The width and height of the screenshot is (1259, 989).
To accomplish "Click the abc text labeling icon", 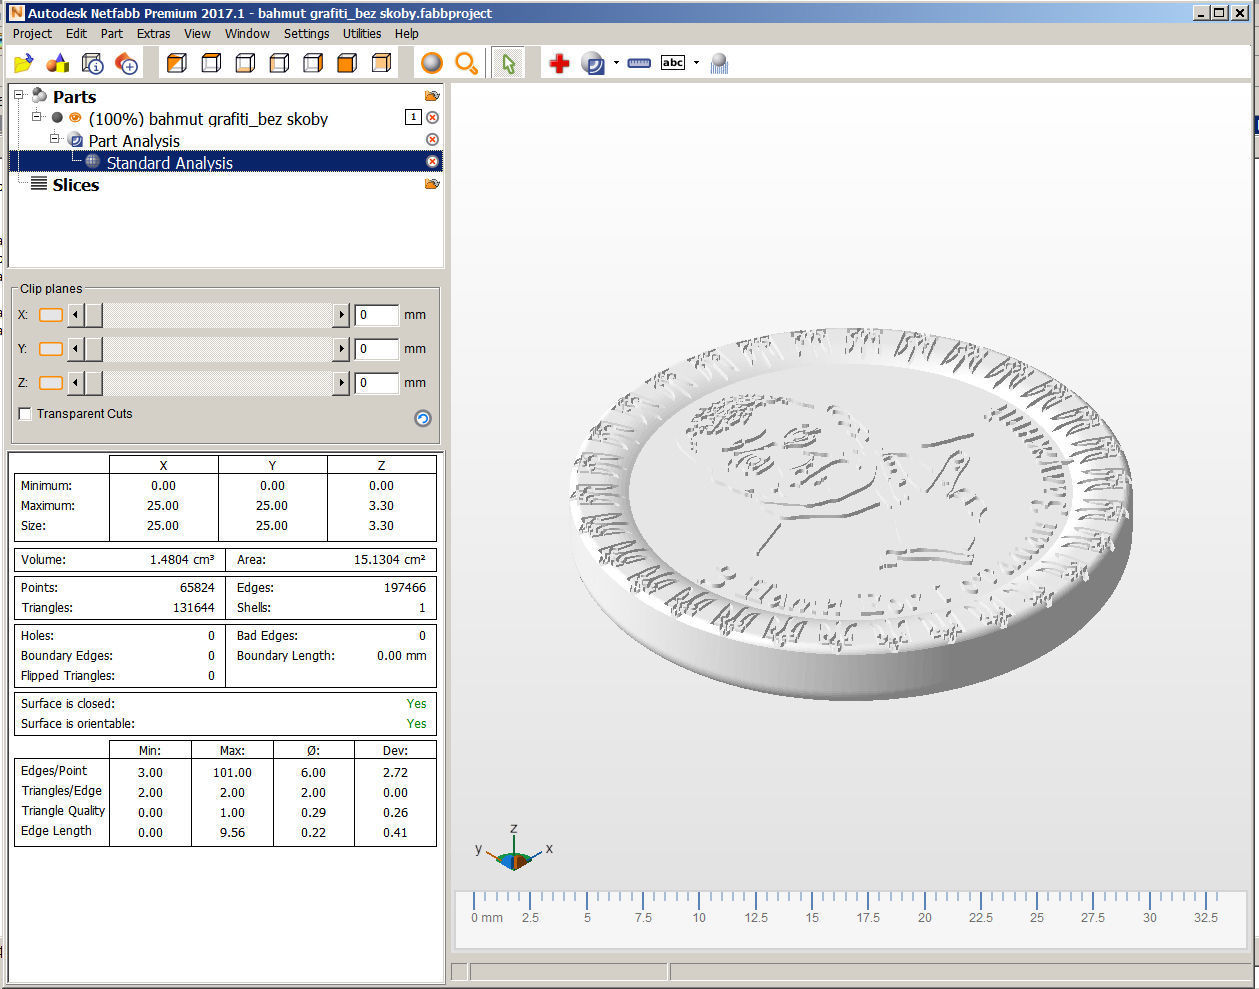I will [673, 63].
